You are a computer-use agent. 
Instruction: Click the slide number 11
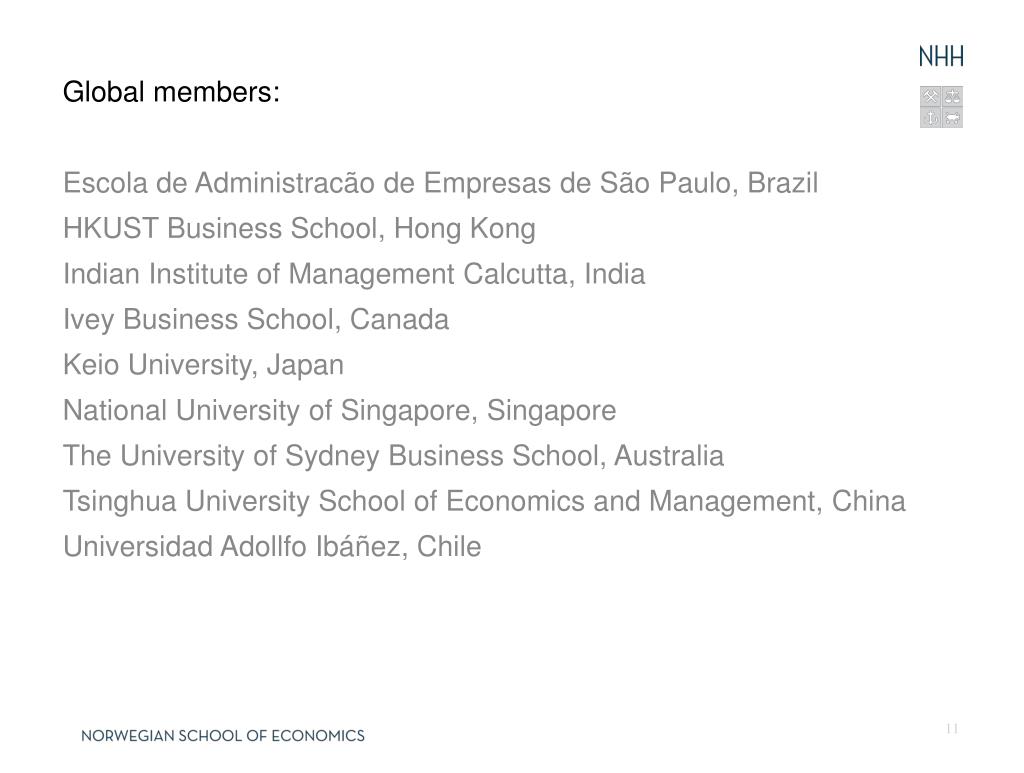pyautogui.click(x=952, y=729)
